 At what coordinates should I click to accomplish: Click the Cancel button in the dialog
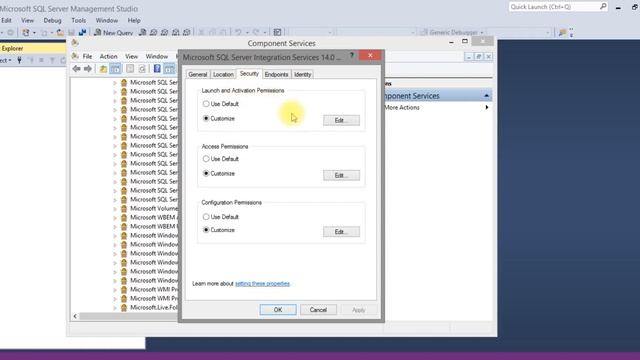pyautogui.click(x=318, y=310)
